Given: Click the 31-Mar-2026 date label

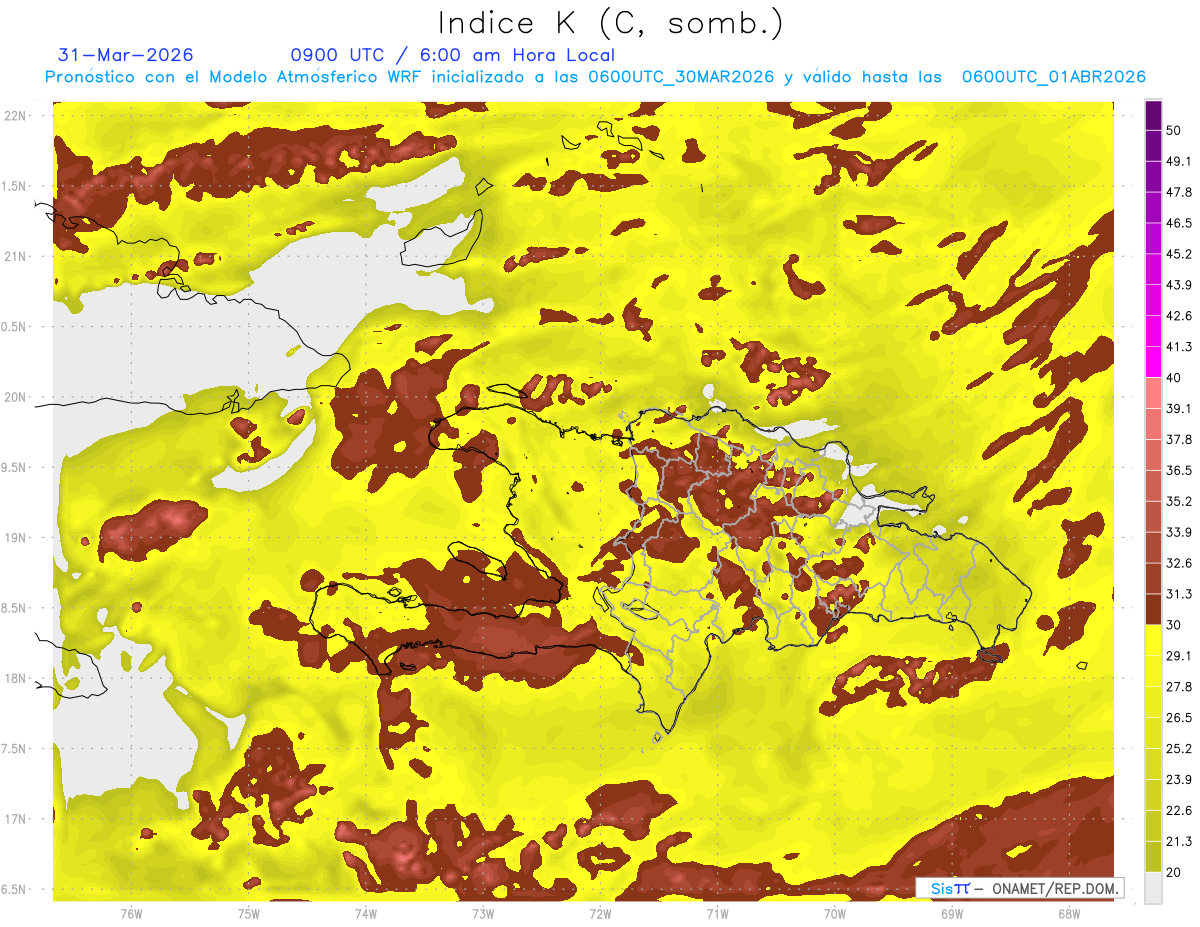Looking at the screenshot, I should [126, 55].
